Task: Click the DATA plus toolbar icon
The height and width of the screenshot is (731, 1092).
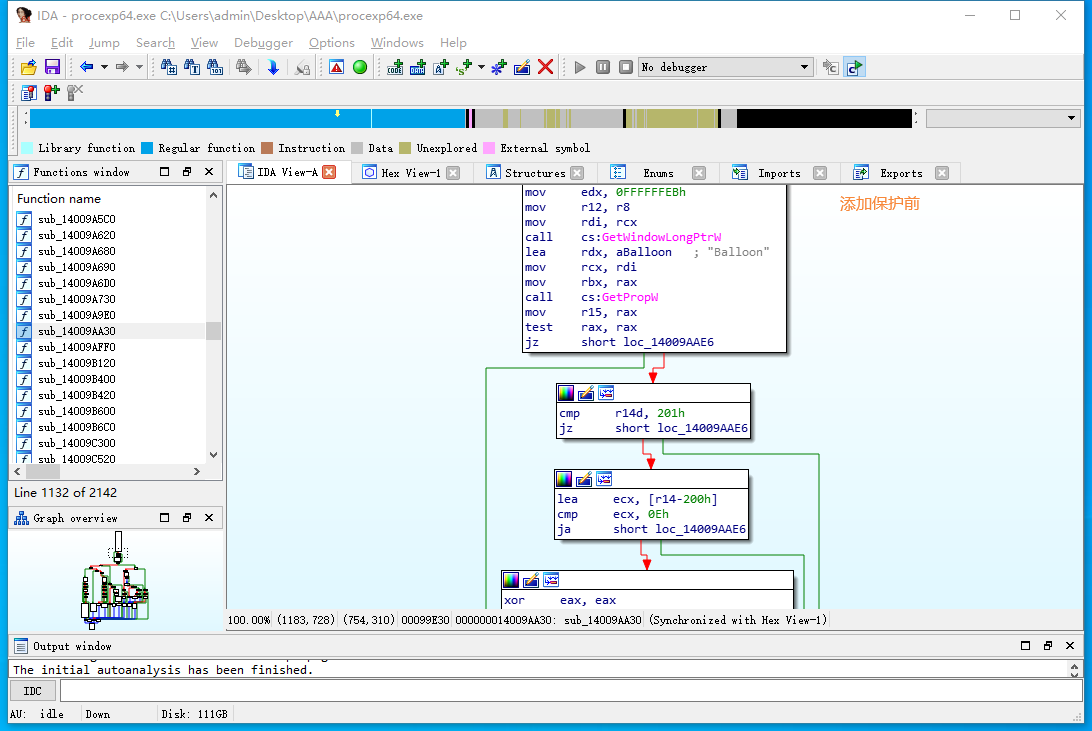Action: [x=418, y=68]
